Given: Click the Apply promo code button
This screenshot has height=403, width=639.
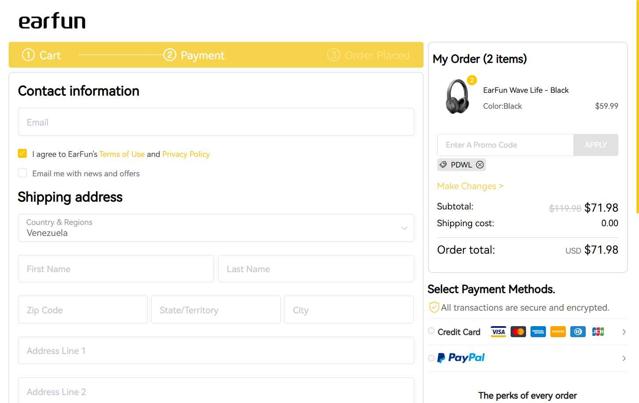Looking at the screenshot, I should pos(596,145).
